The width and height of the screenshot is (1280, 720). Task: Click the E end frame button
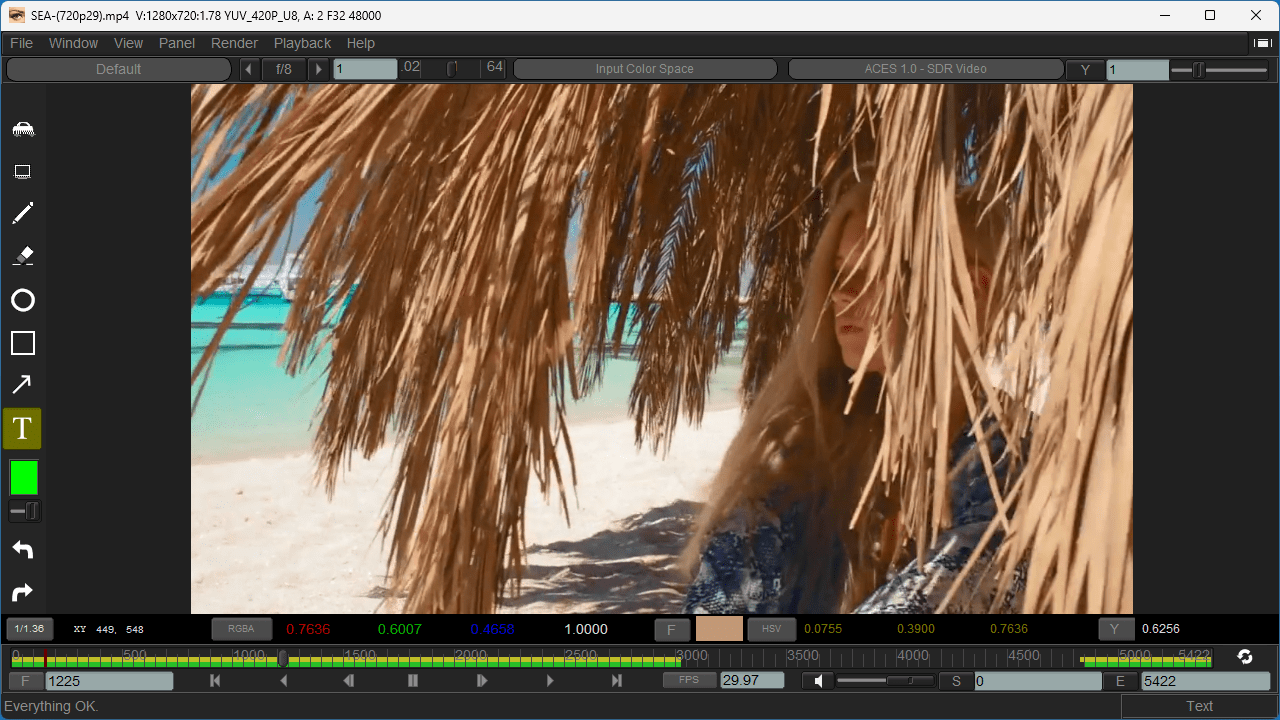tap(1121, 681)
